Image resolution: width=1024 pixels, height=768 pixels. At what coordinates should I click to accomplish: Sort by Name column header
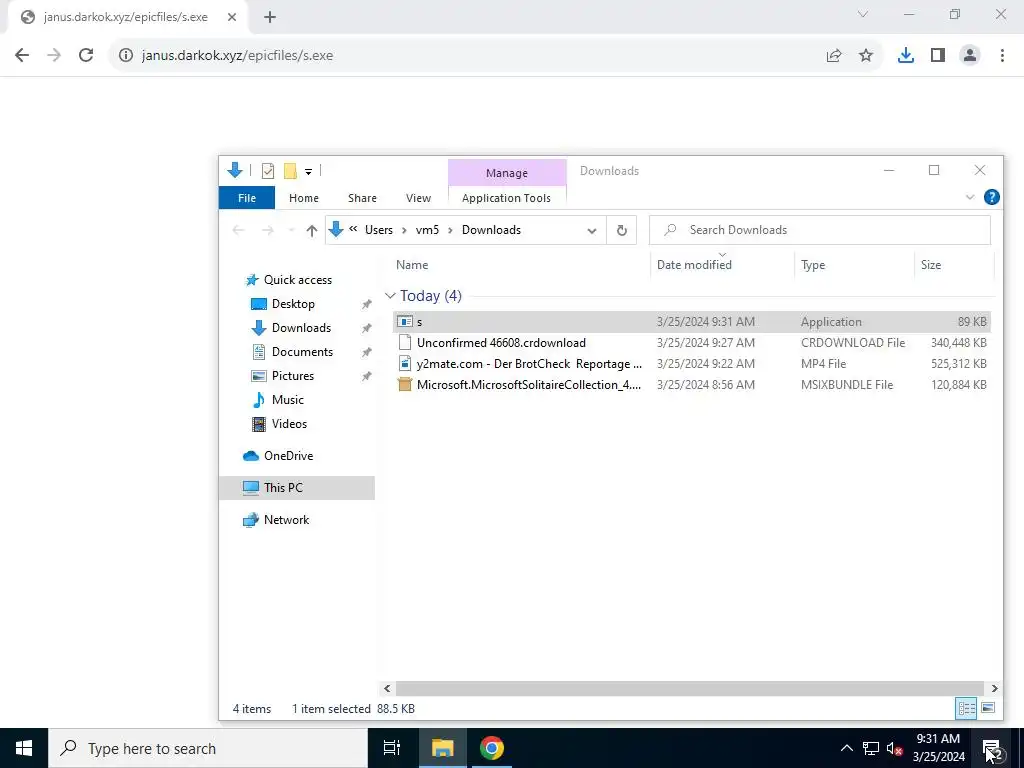click(x=412, y=264)
